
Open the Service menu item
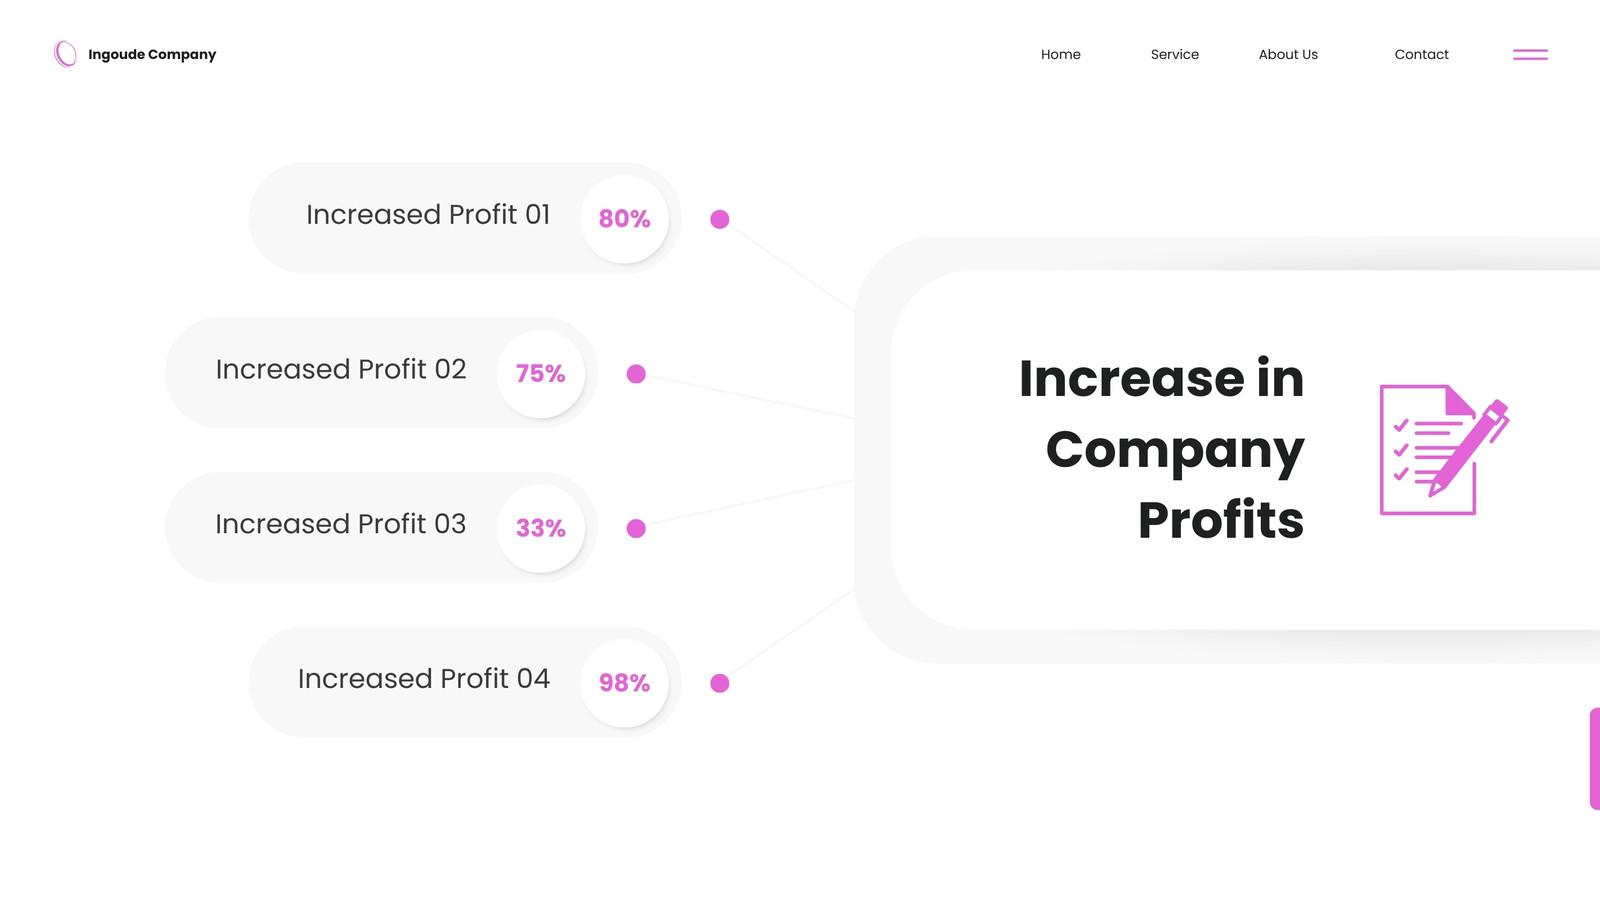click(x=1175, y=54)
